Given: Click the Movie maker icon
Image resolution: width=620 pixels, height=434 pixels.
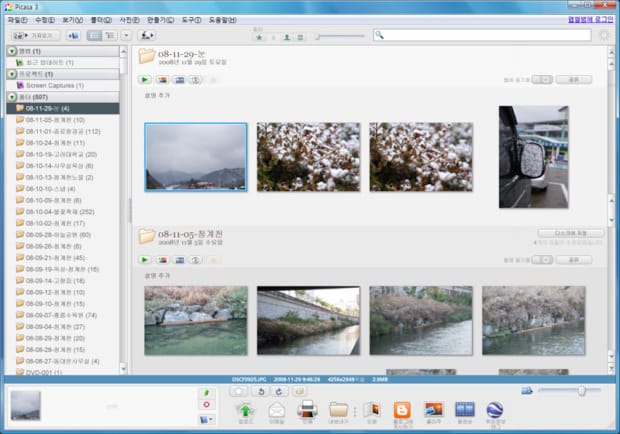Looking at the screenshot, I should (465, 408).
